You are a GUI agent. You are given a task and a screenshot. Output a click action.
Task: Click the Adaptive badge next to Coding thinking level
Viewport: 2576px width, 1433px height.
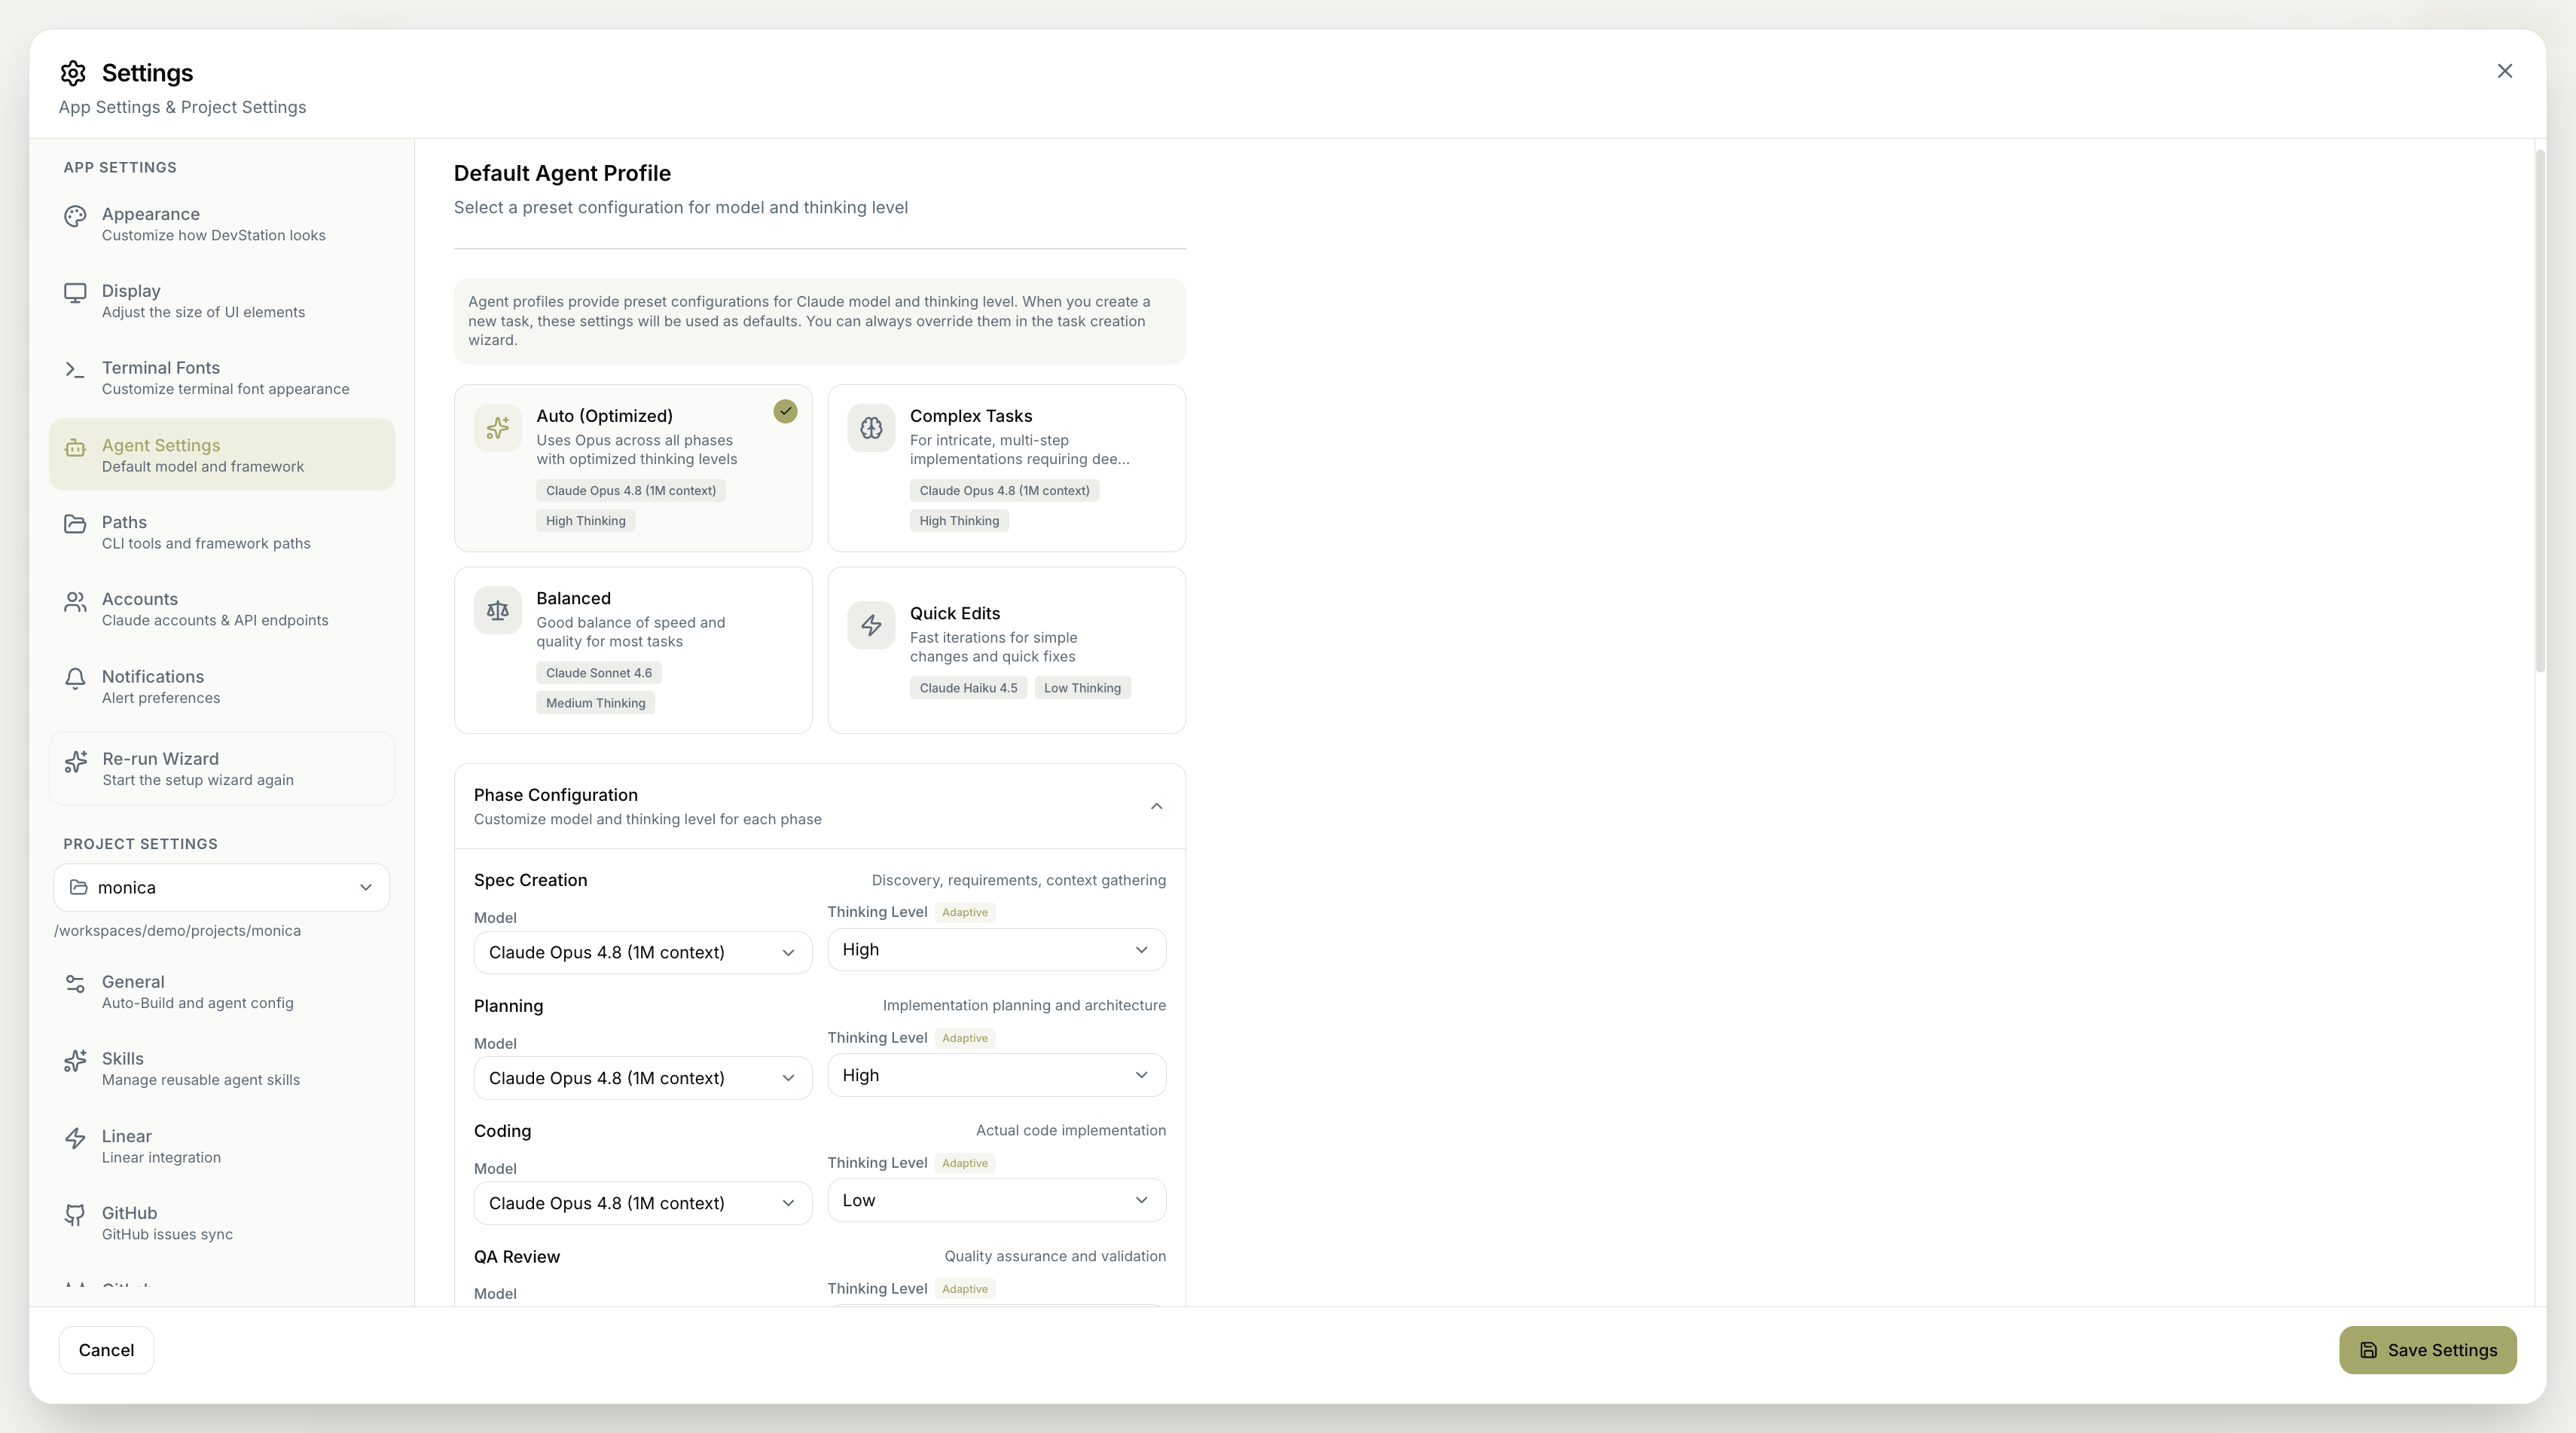point(965,1163)
